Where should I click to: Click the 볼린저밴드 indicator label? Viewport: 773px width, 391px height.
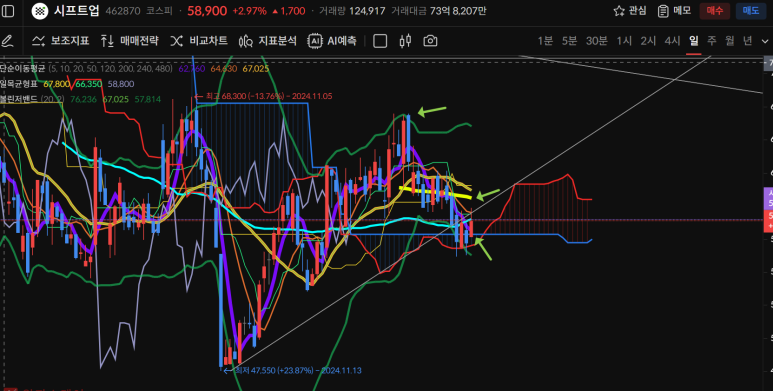coord(19,99)
